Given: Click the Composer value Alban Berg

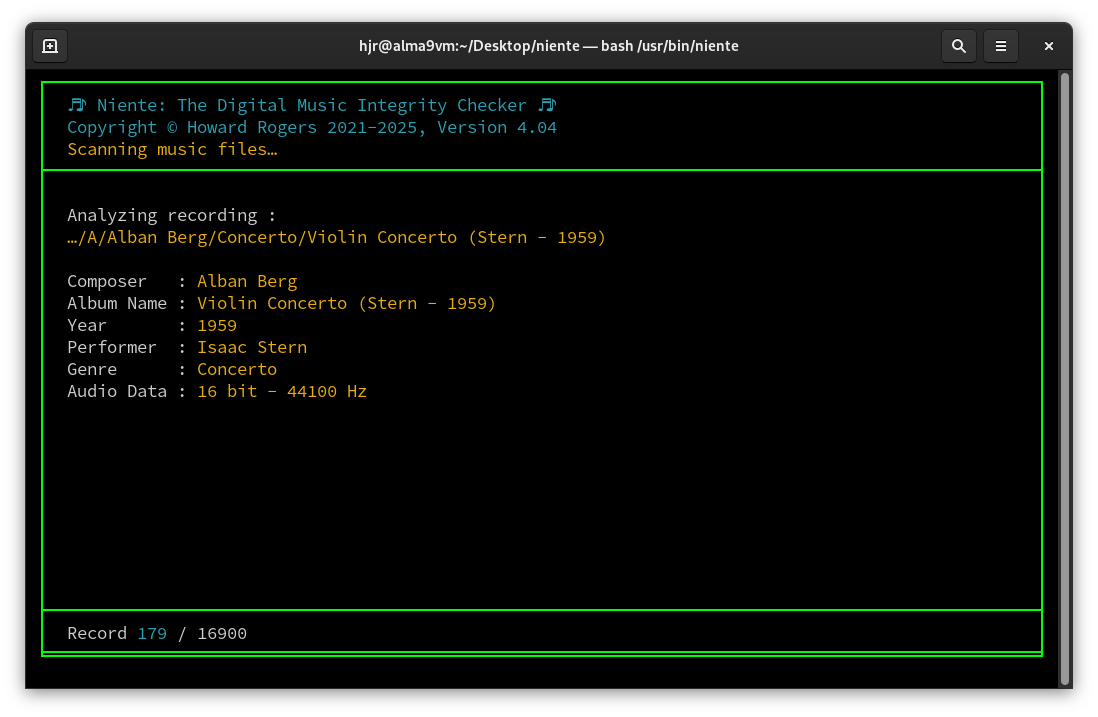Looking at the screenshot, I should (247, 281).
